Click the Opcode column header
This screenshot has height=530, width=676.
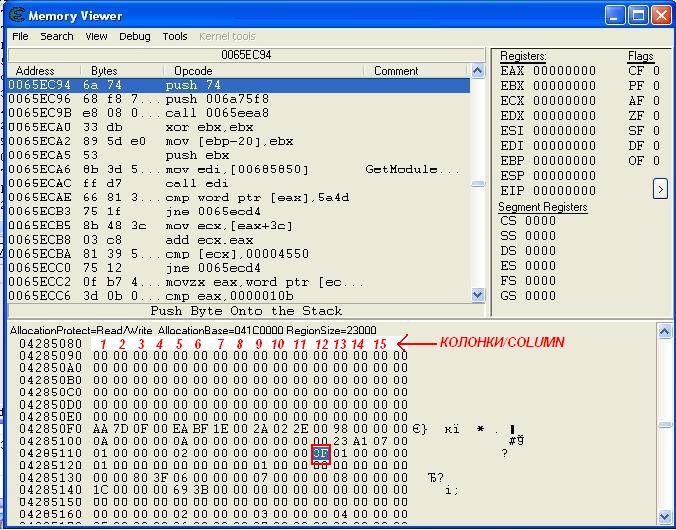(x=193, y=71)
